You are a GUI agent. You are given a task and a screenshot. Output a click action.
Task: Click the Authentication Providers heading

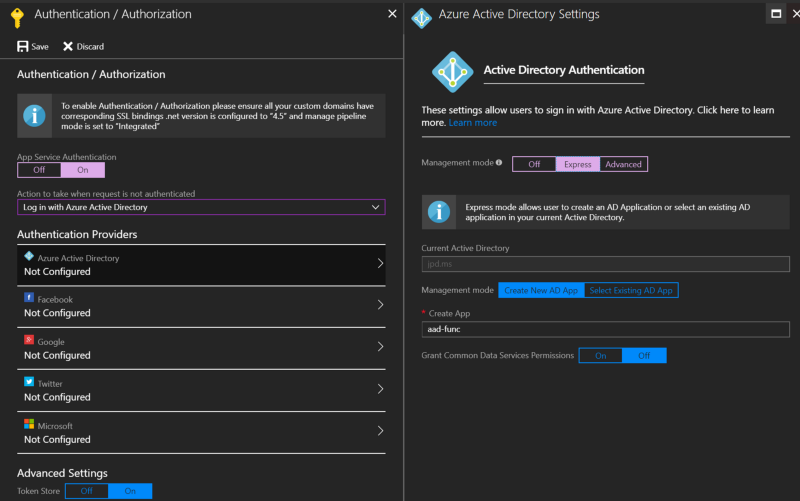coord(77,234)
